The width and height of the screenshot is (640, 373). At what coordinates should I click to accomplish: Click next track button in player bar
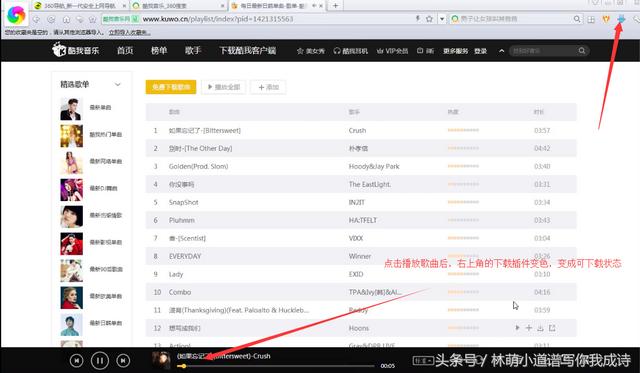[x=123, y=360]
